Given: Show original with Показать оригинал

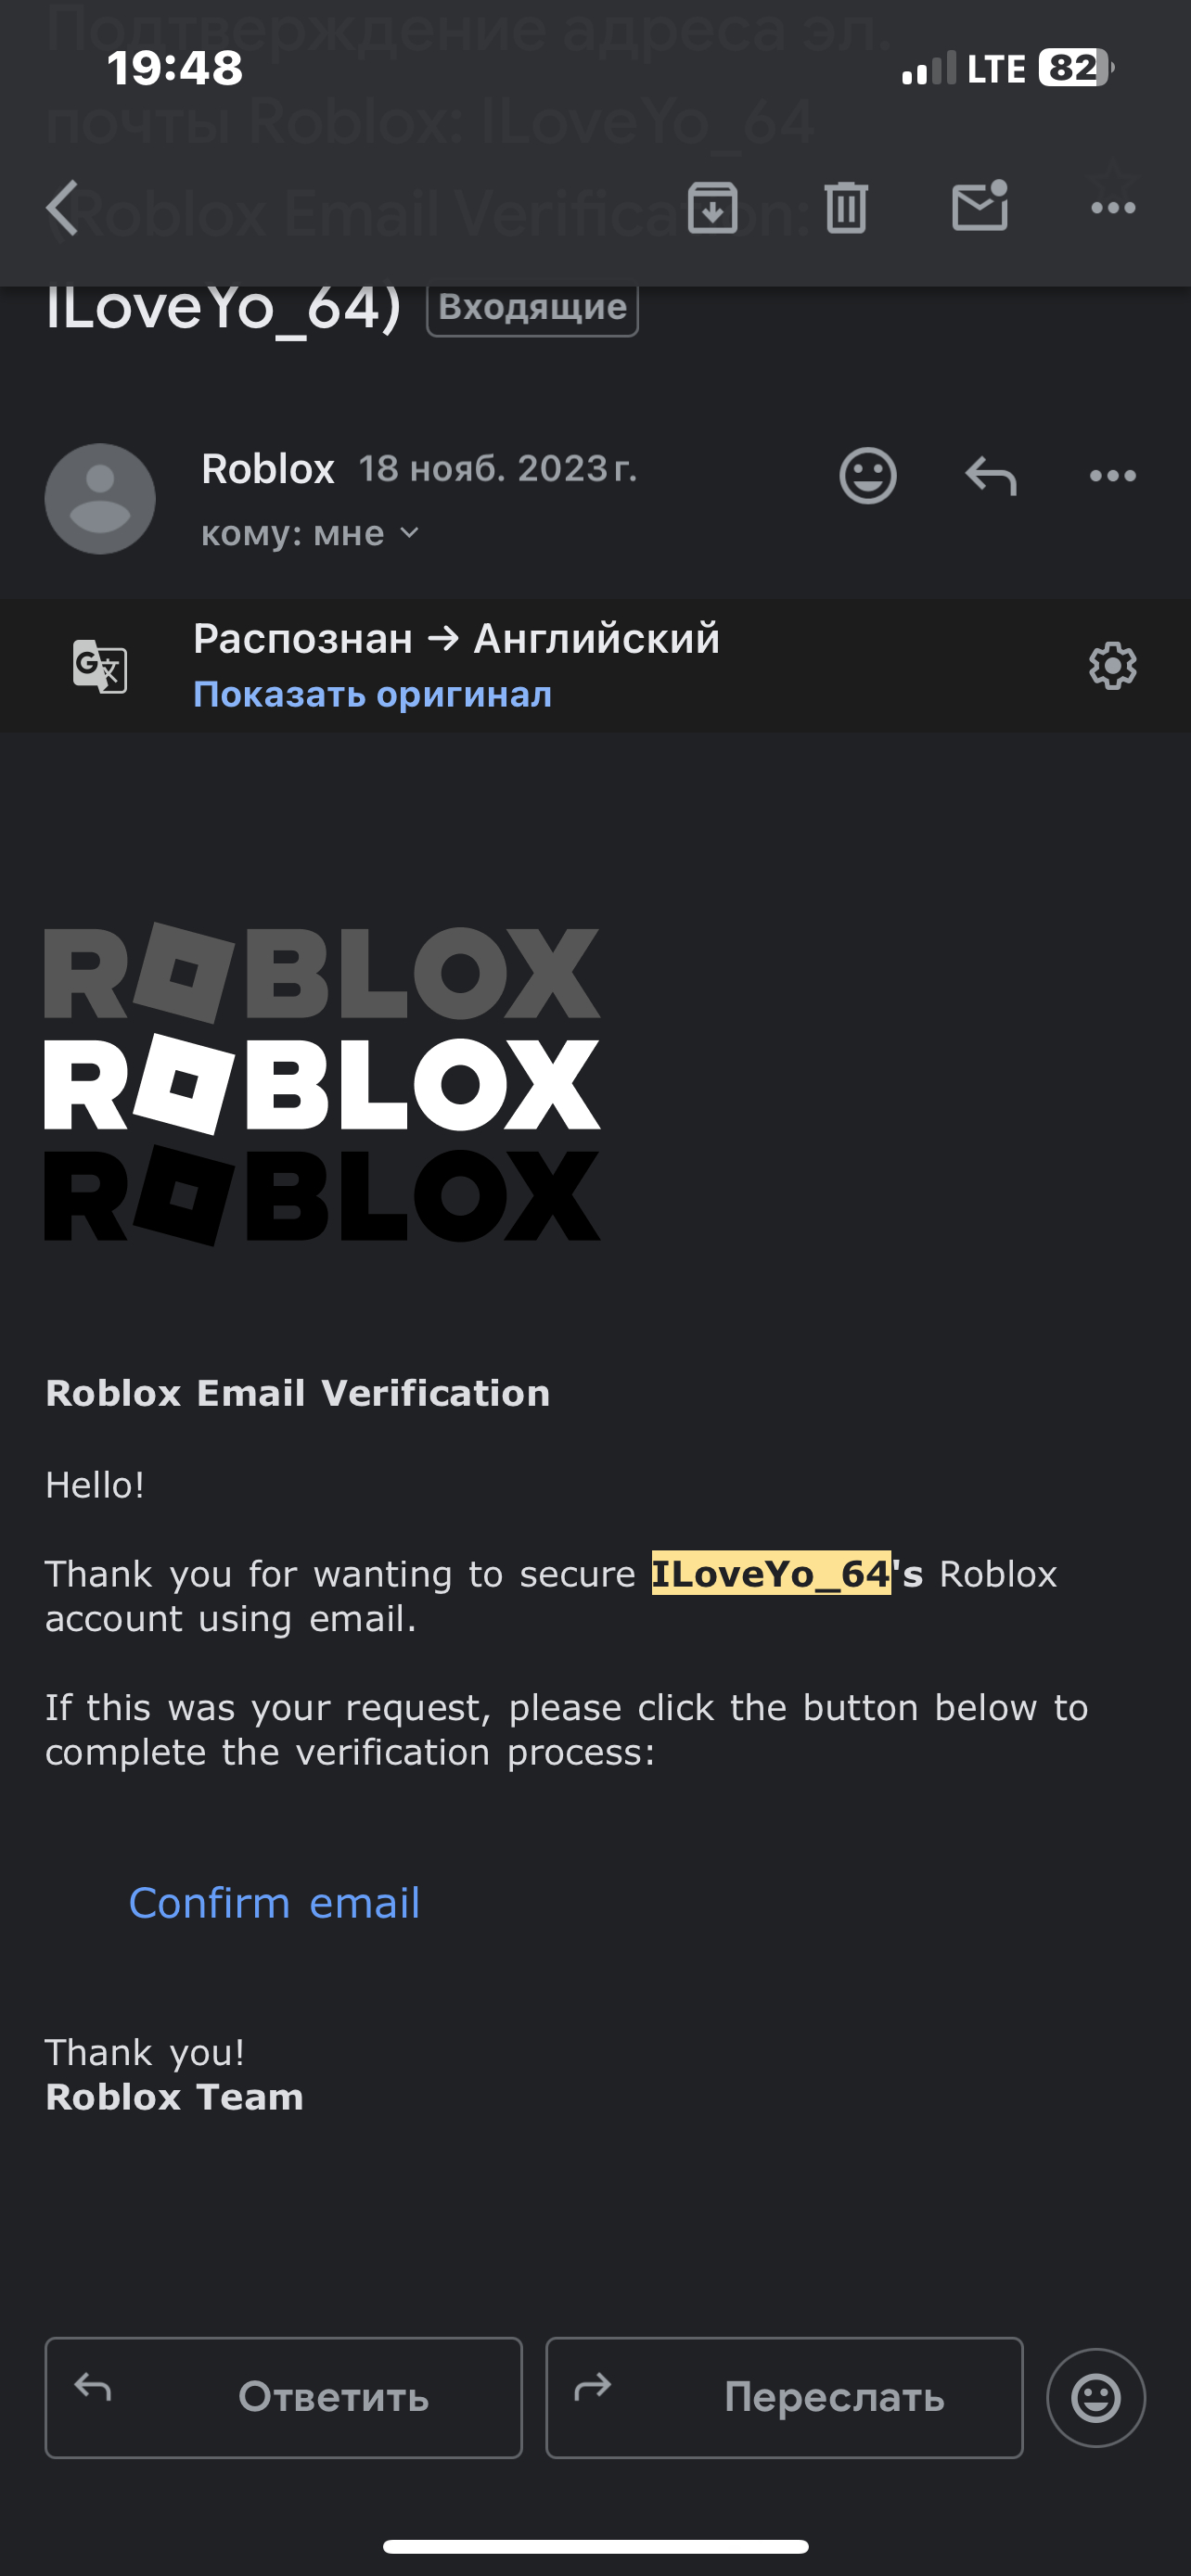Looking at the screenshot, I should pyautogui.click(x=372, y=694).
